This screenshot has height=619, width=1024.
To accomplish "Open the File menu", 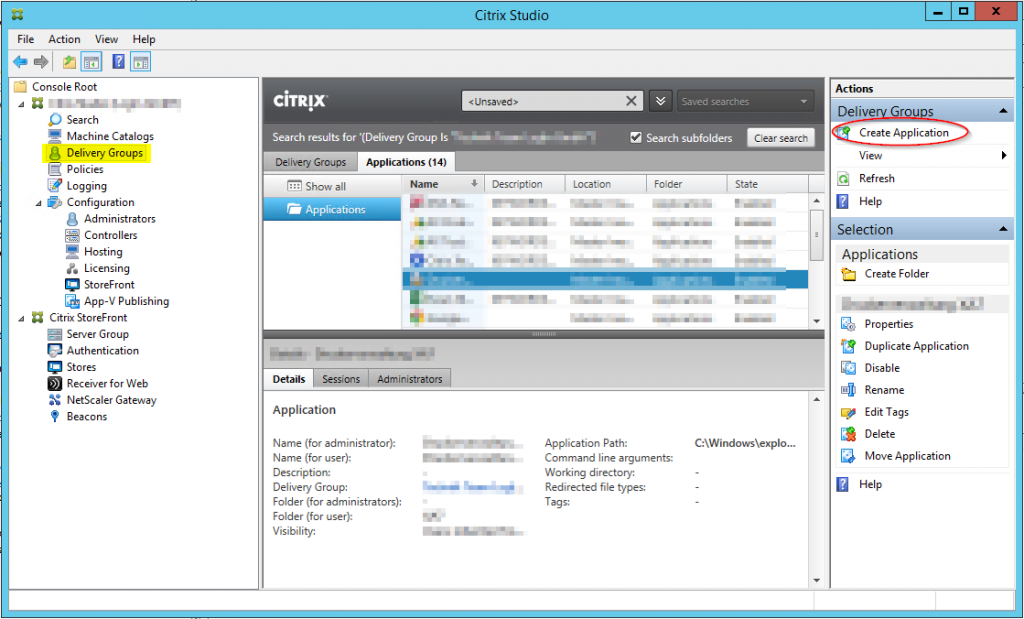I will [25, 39].
